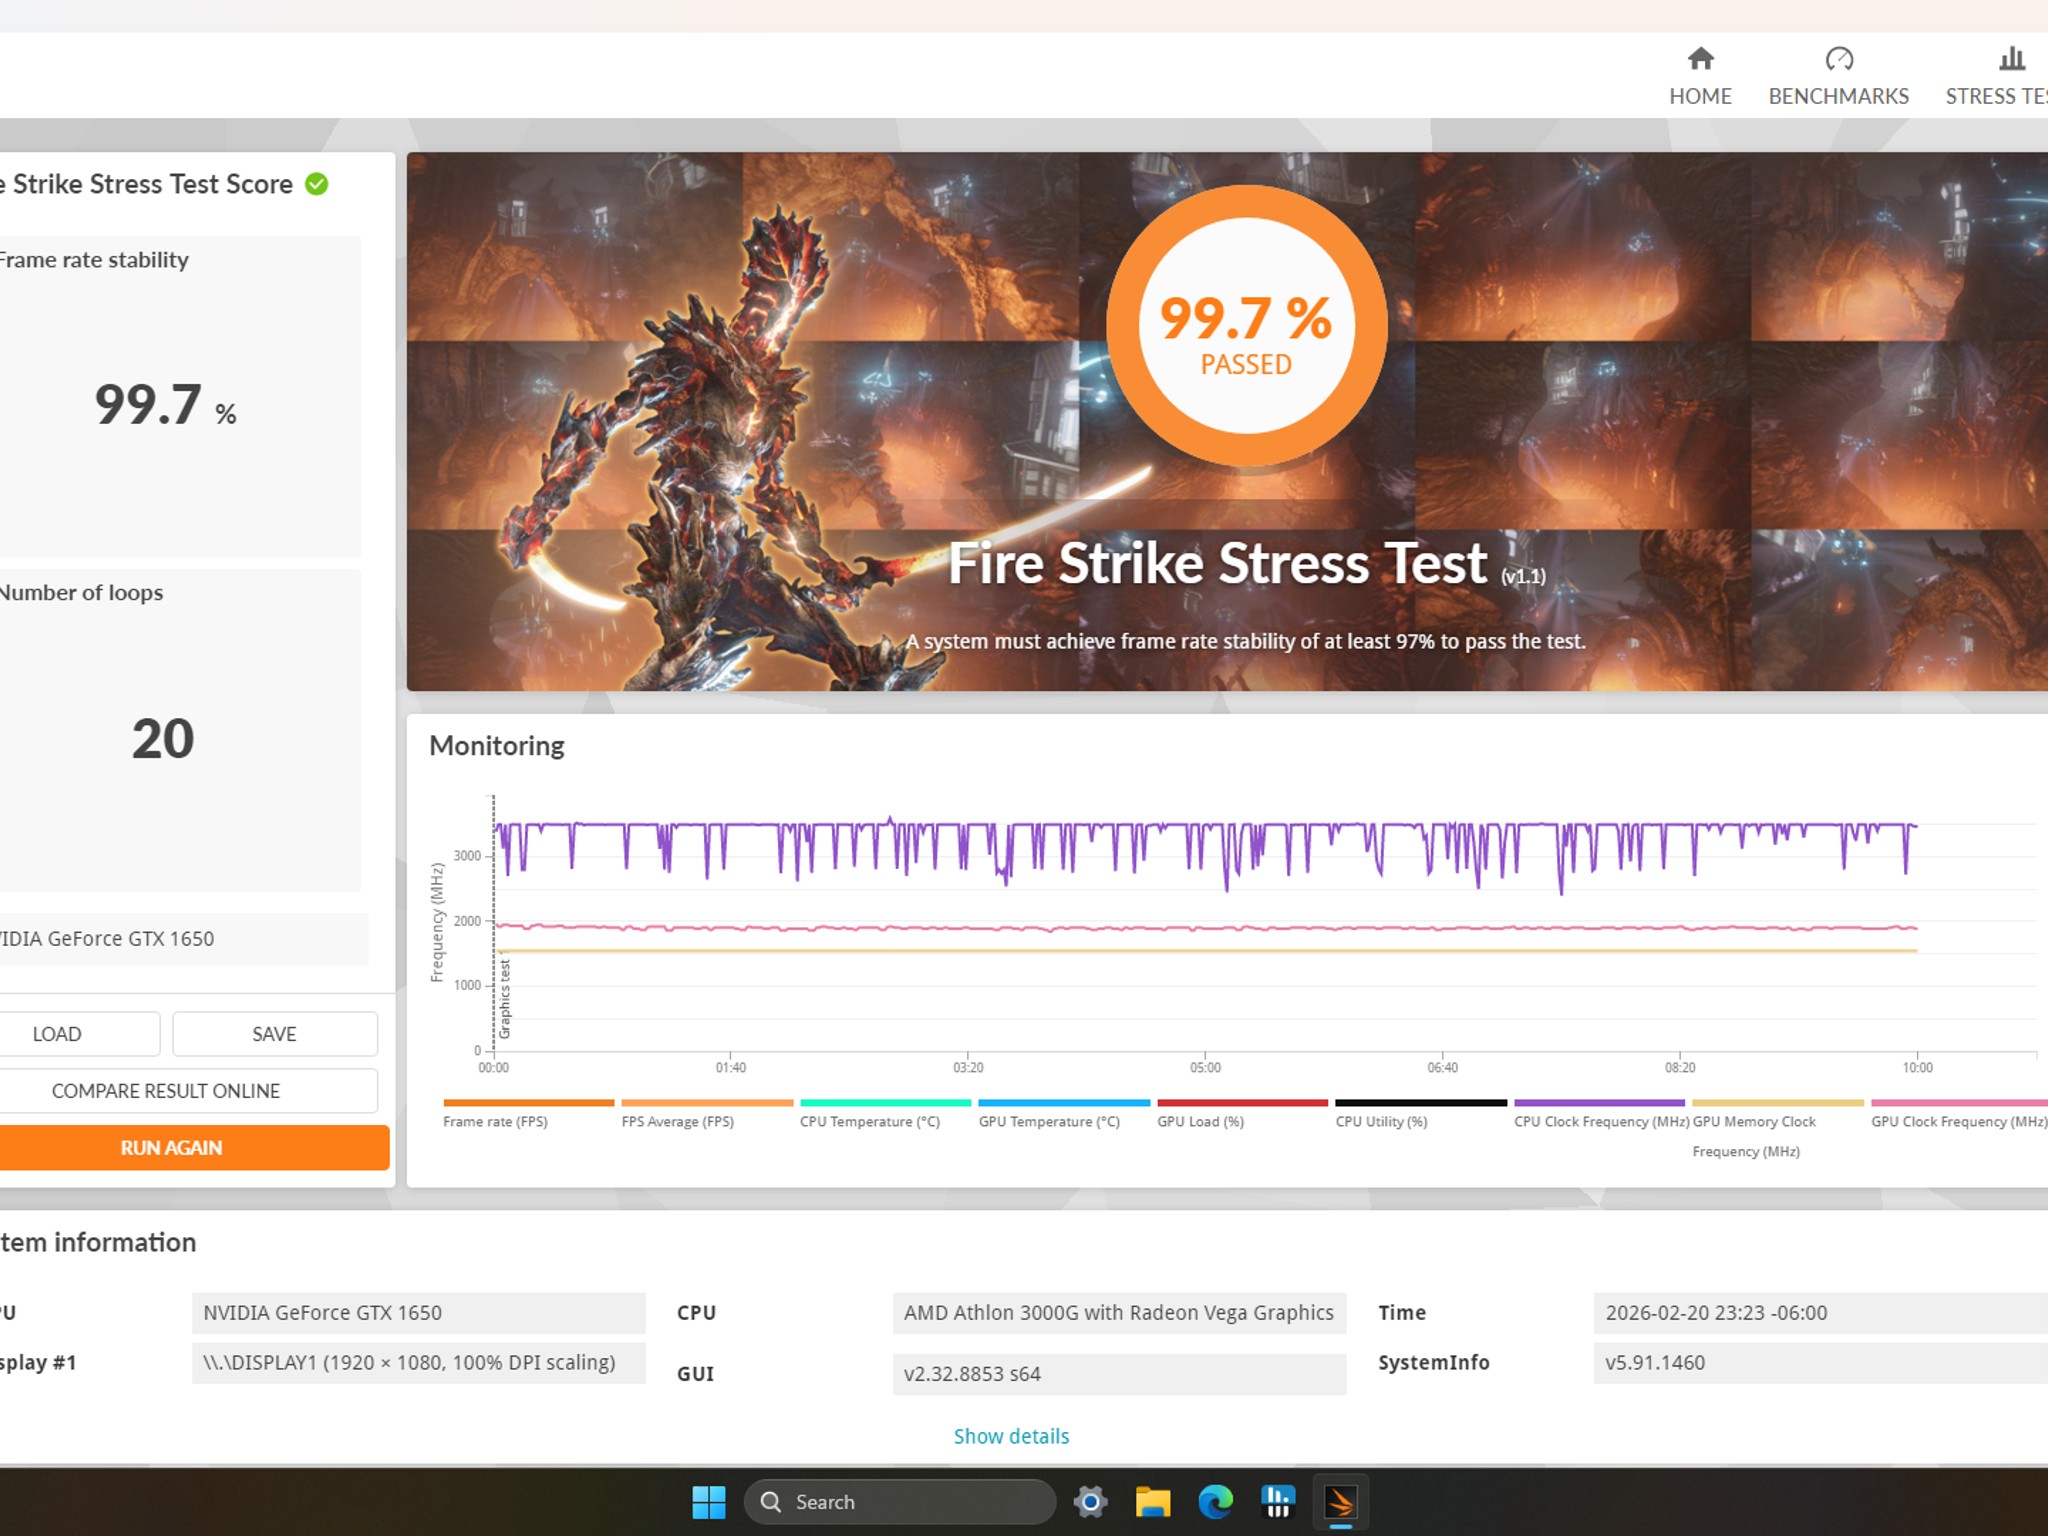Screen dimensions: 2048x1536
Task: Click the 05:00 time marker on chart
Action: tap(1205, 1067)
